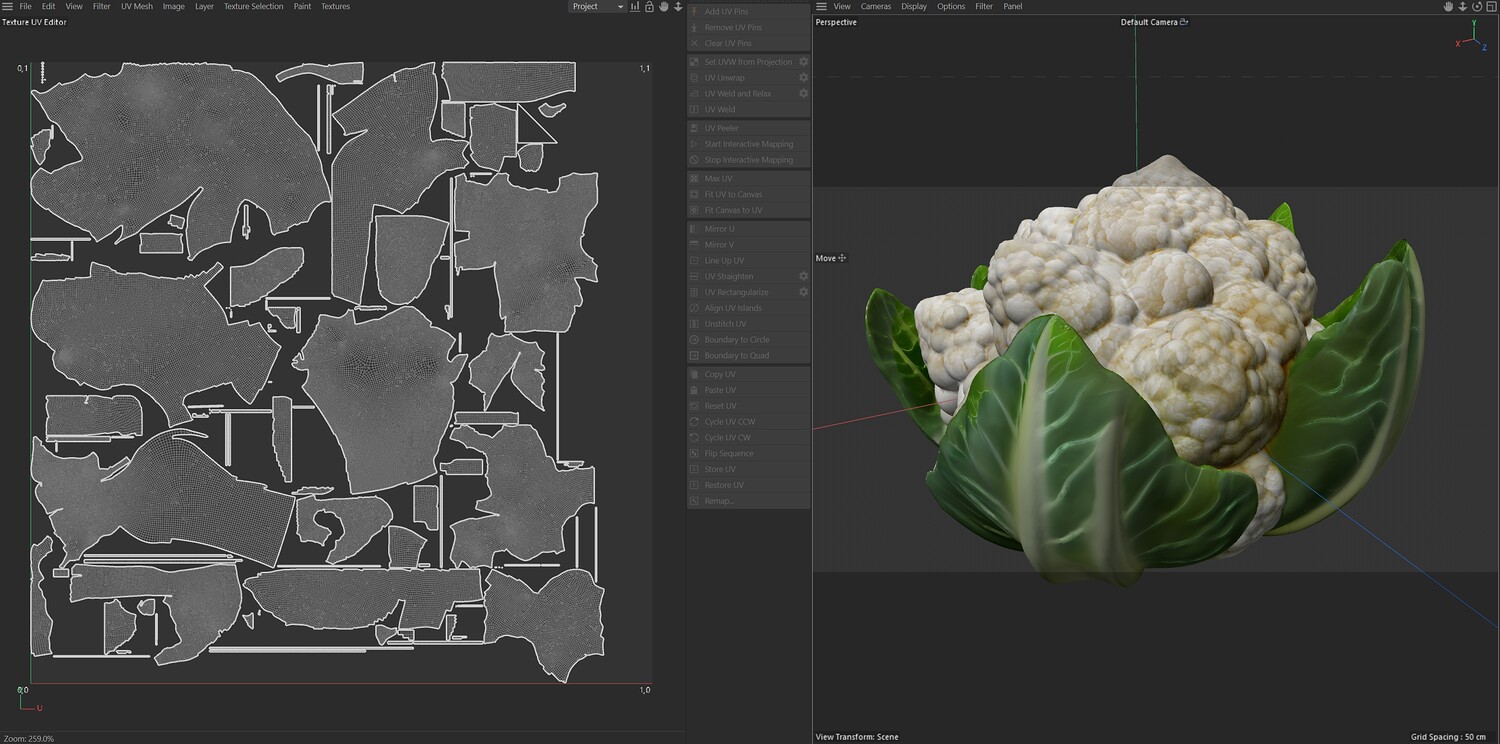
Task: Click the Line Up UV command
Action: tap(748, 261)
